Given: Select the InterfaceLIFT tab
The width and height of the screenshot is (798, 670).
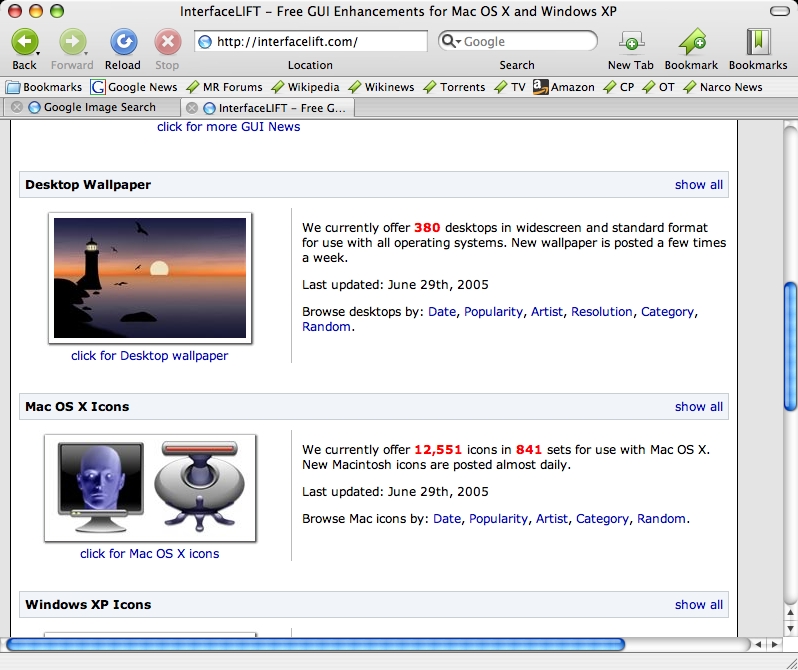Looking at the screenshot, I should 280,108.
